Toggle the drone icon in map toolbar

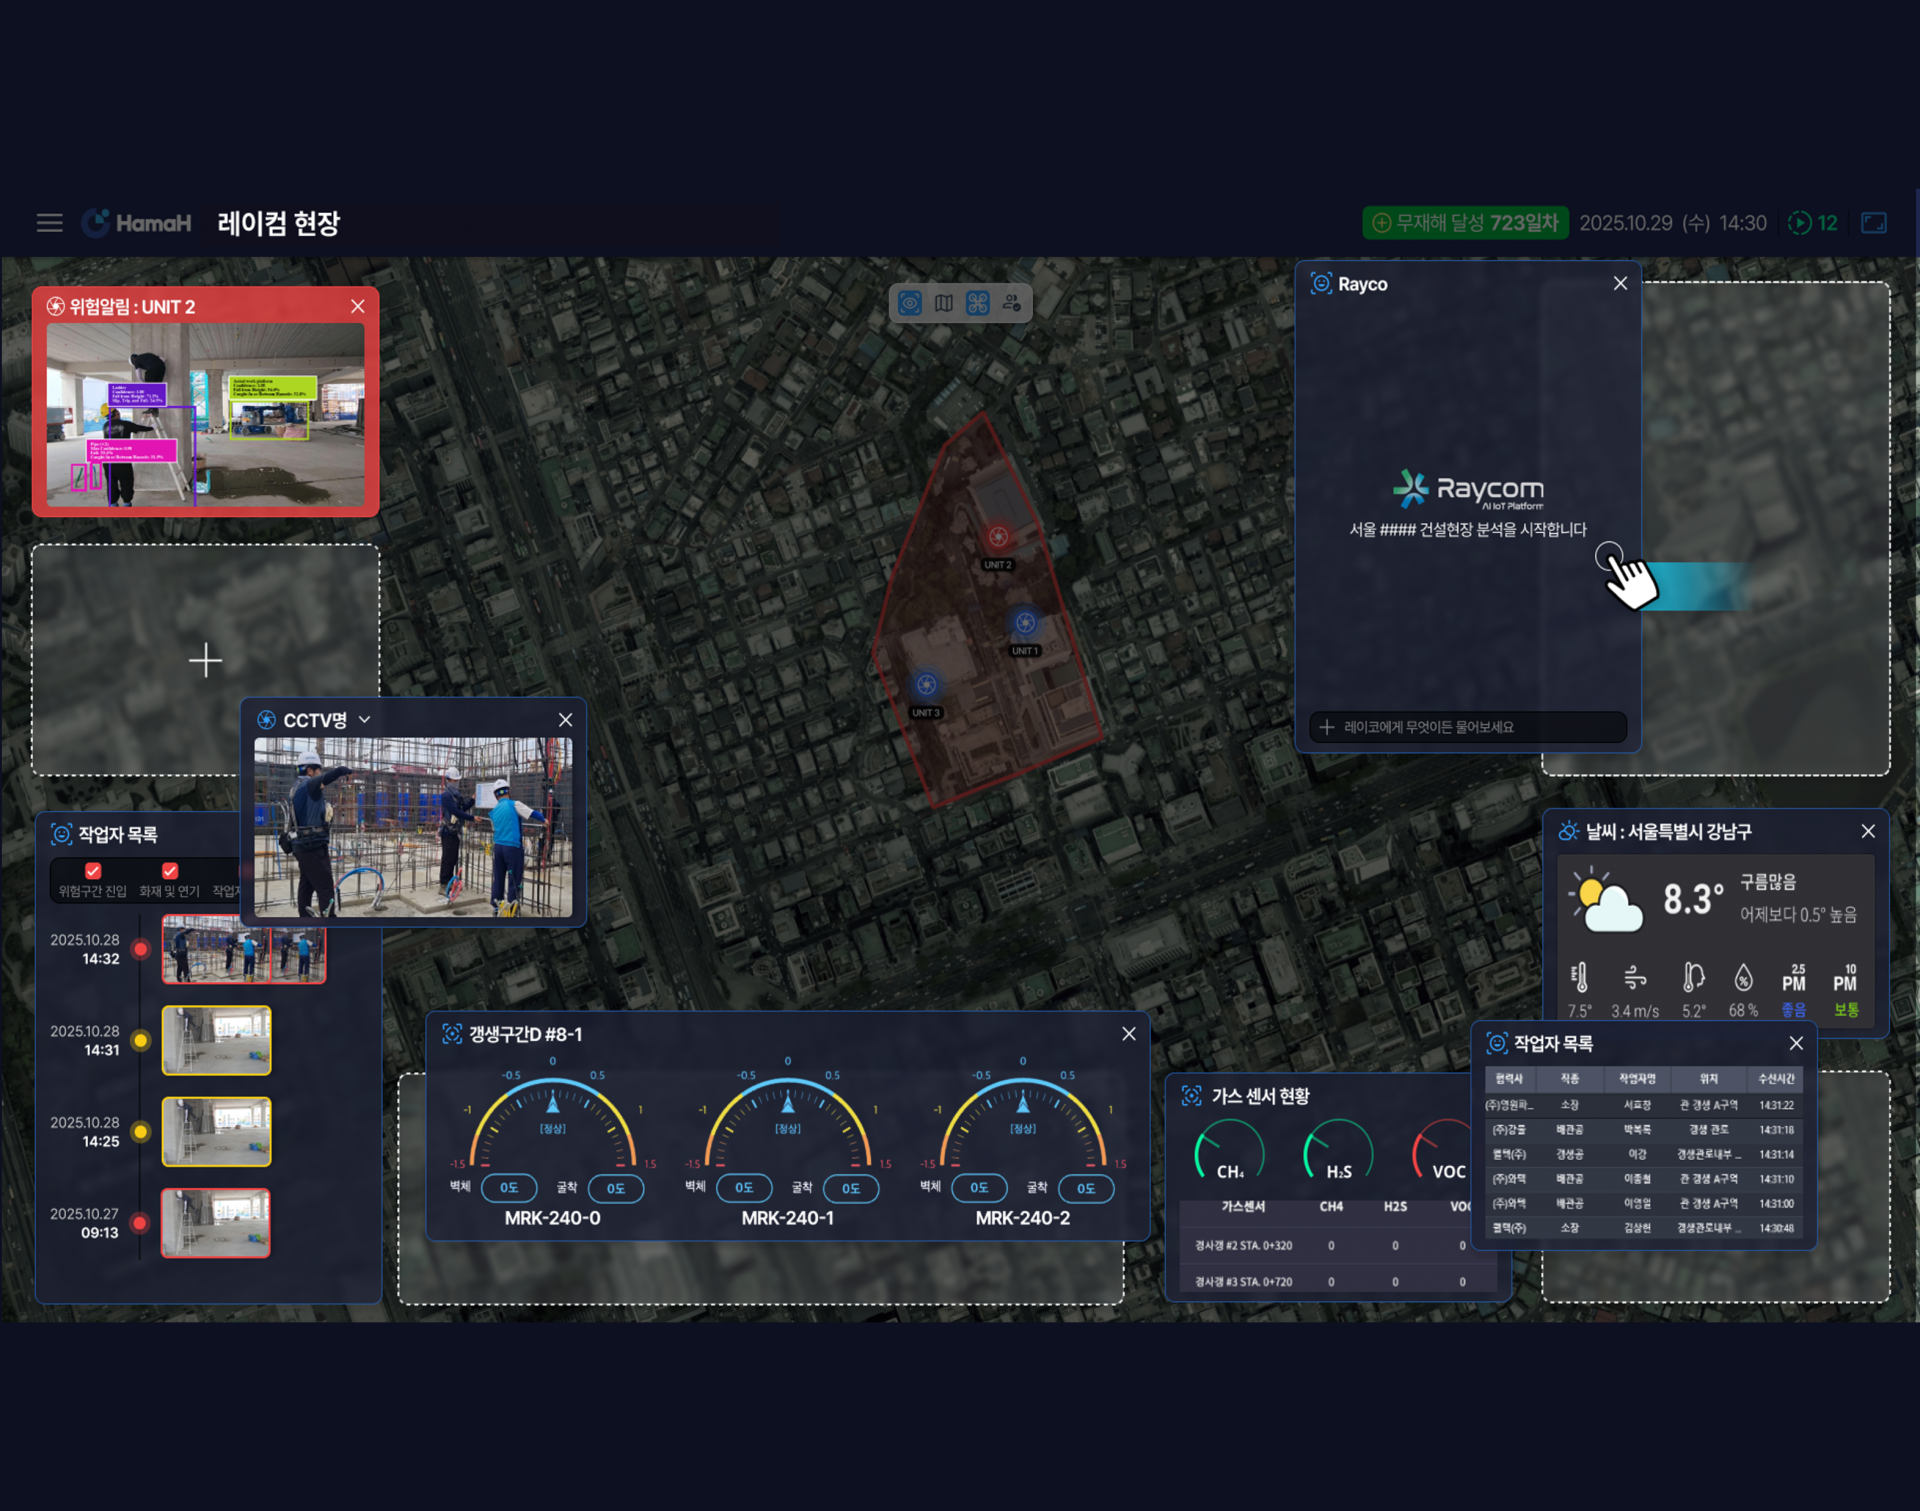[x=978, y=303]
